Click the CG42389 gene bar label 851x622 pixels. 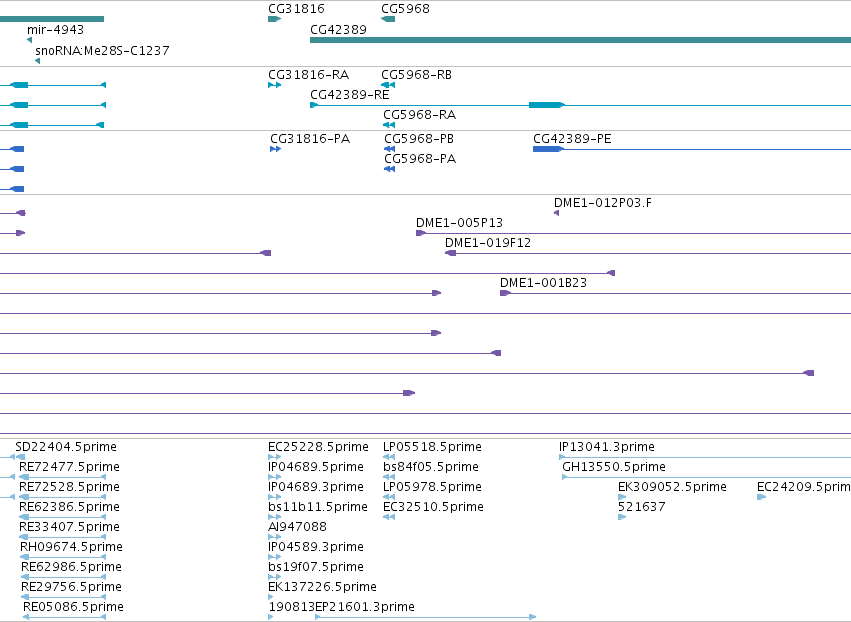[x=338, y=30]
